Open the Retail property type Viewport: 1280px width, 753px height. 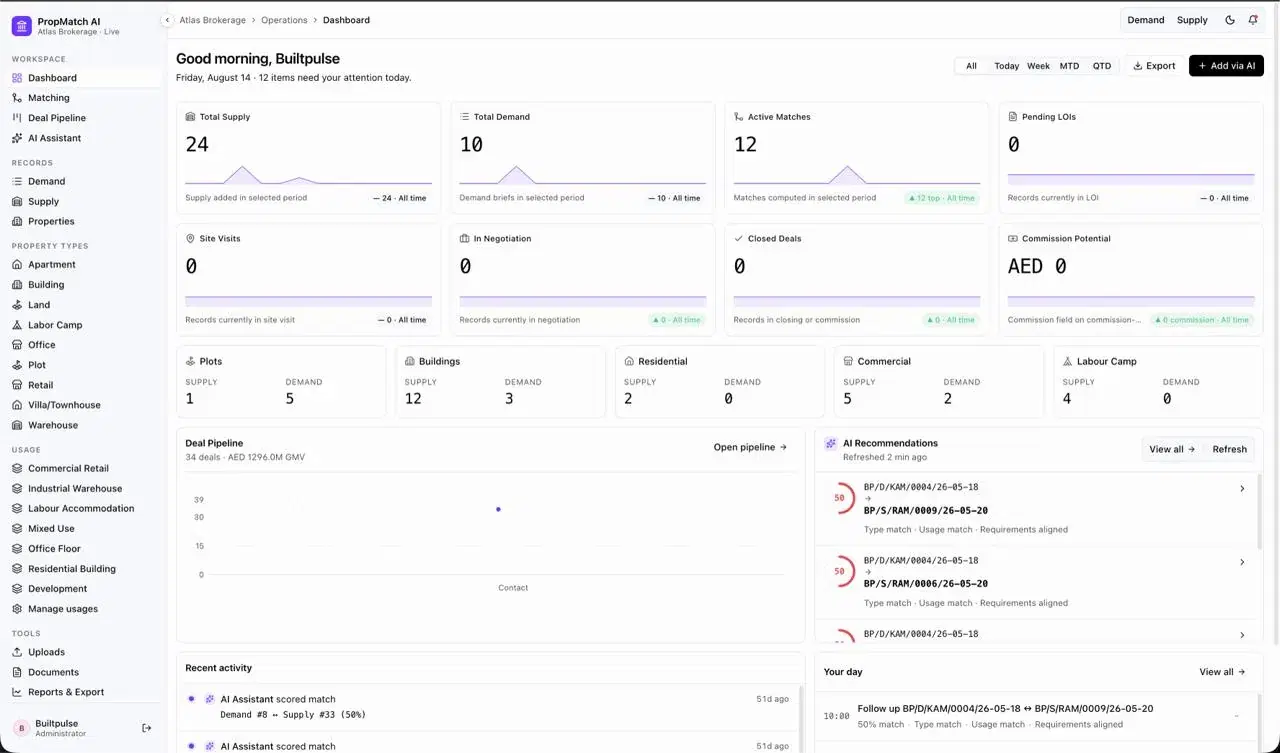pos(82,385)
